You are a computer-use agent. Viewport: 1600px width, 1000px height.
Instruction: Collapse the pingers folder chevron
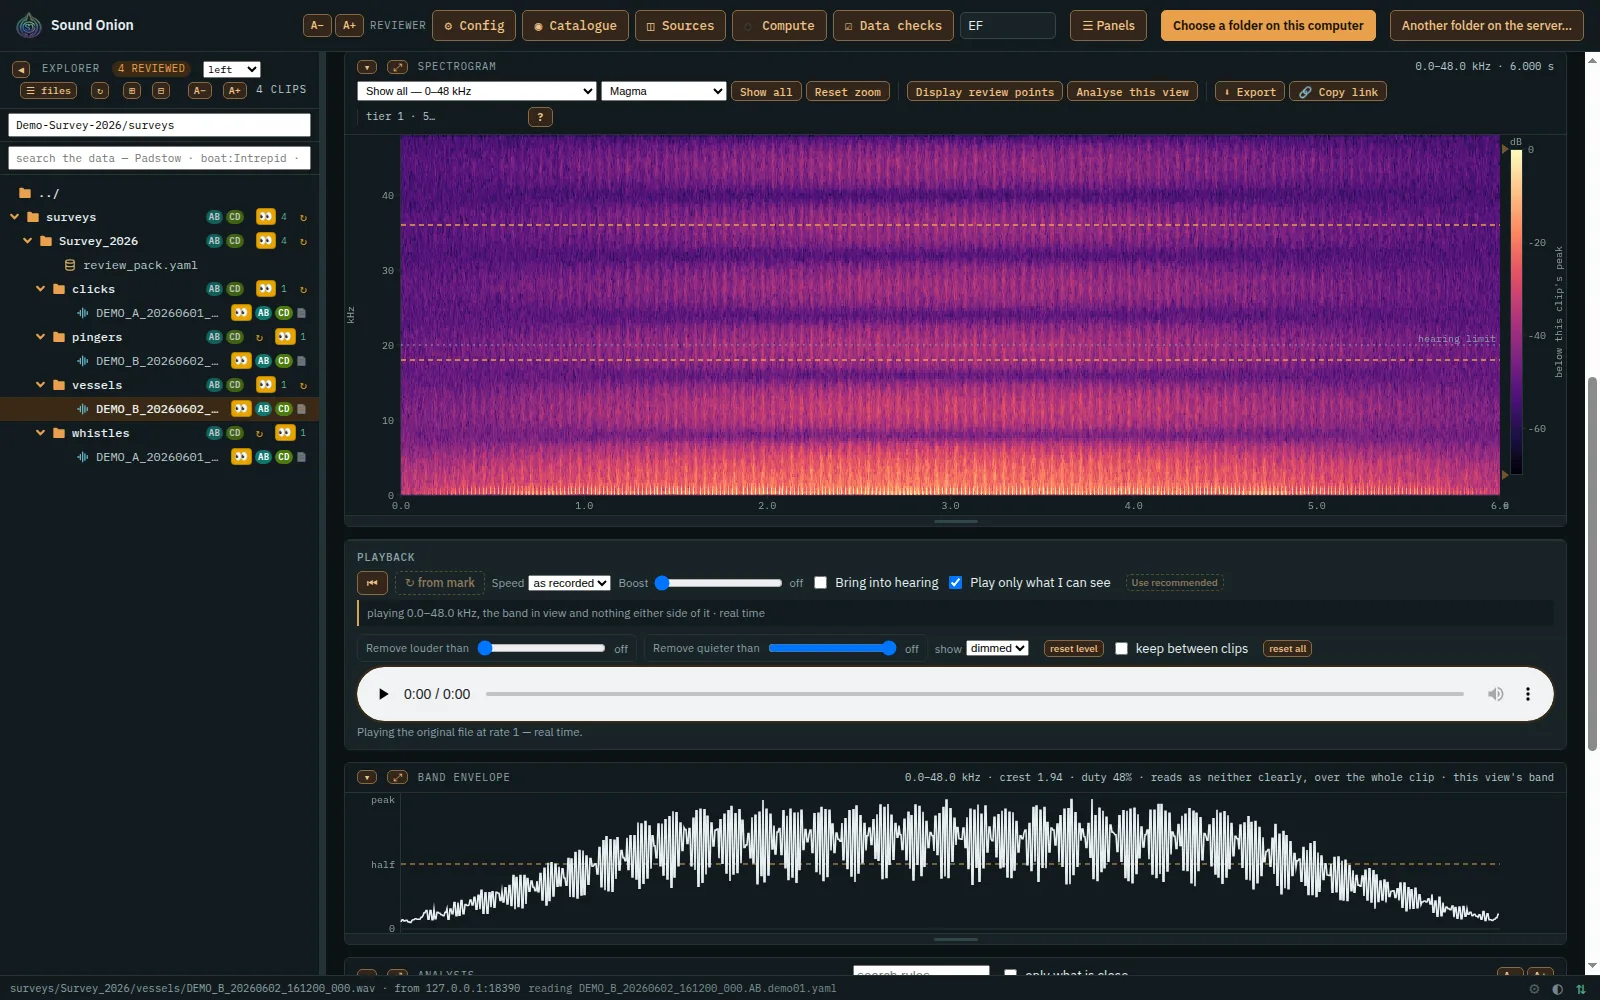pyautogui.click(x=41, y=337)
